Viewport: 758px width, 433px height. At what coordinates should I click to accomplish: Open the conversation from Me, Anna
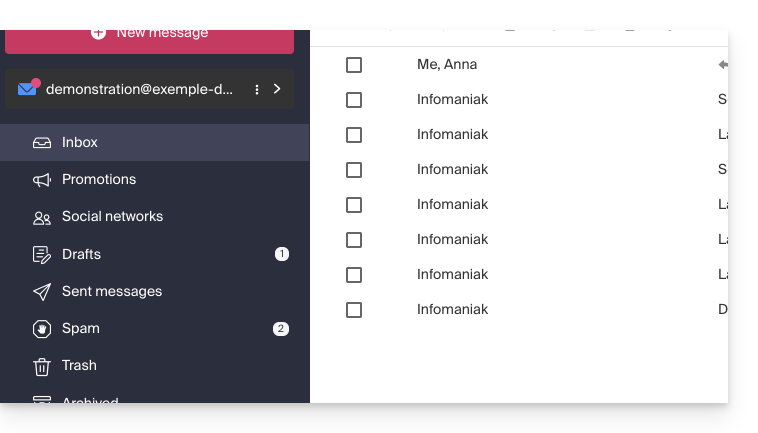tap(447, 65)
